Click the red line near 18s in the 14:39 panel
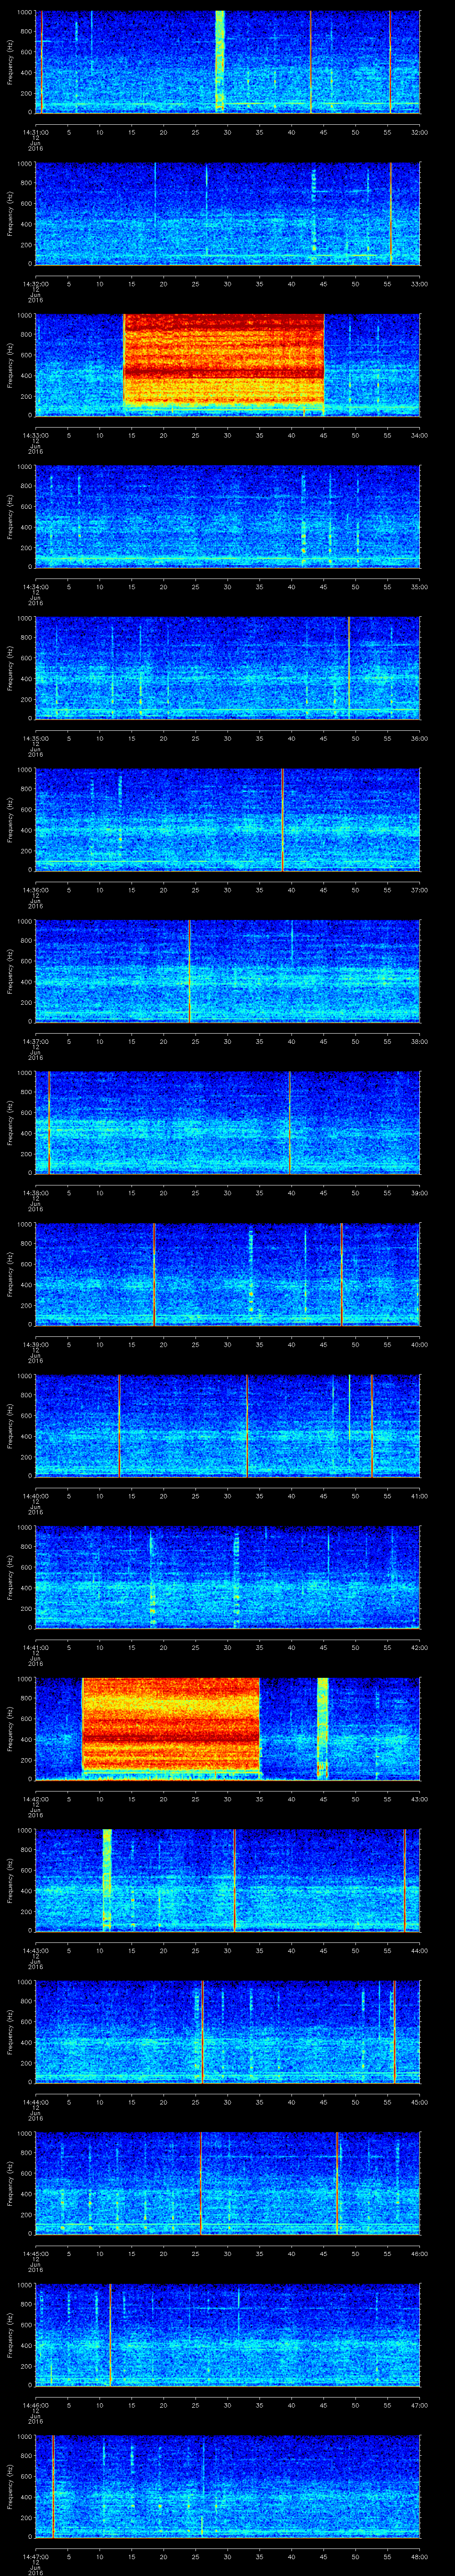Viewport: 455px width, 2576px height. (154, 1274)
